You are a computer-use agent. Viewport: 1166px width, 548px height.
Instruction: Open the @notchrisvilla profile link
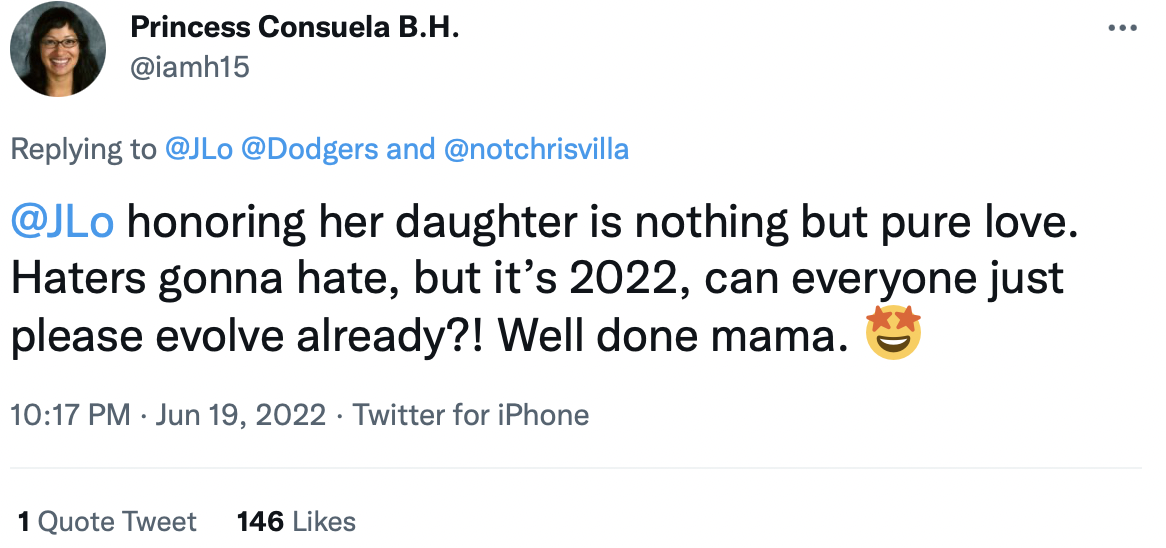(x=535, y=150)
